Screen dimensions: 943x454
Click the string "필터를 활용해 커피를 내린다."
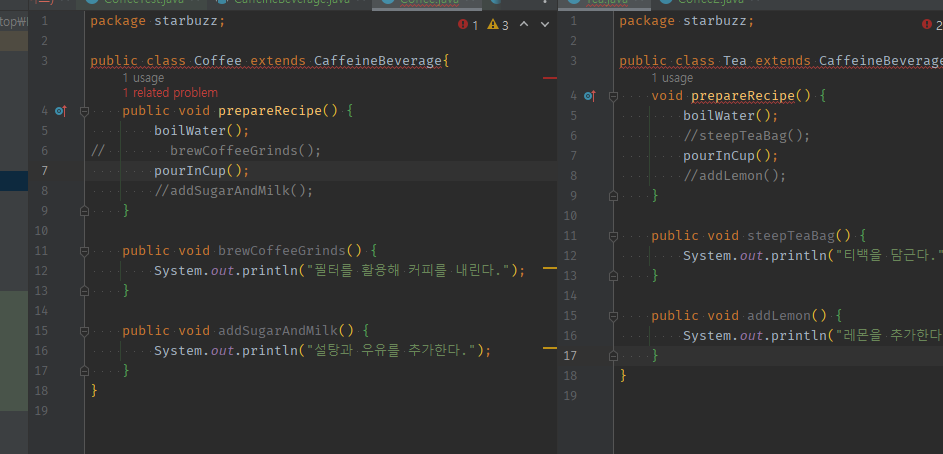[408, 271]
